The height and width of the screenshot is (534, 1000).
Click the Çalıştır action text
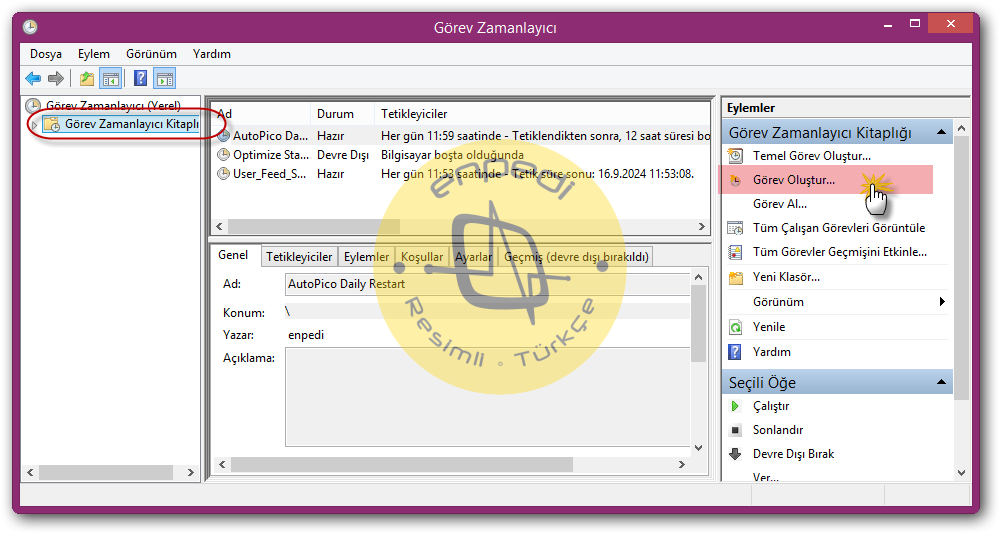pyautogui.click(x=771, y=406)
